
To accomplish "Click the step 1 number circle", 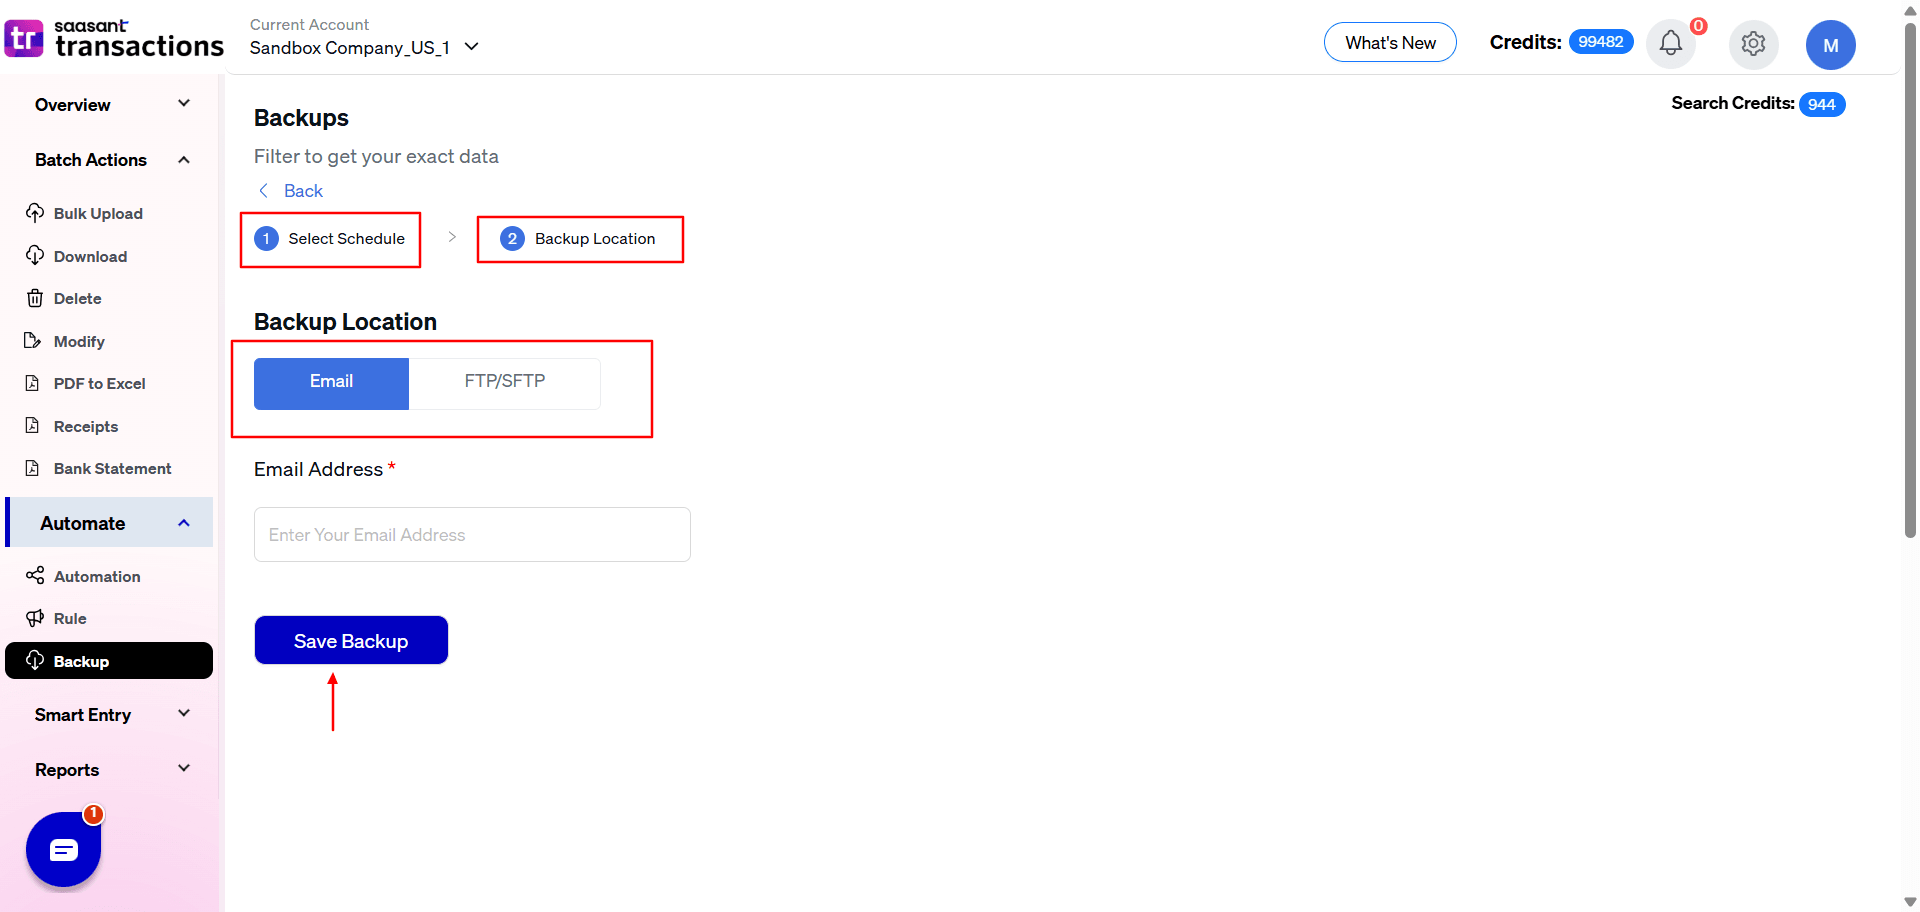I will pyautogui.click(x=266, y=238).
